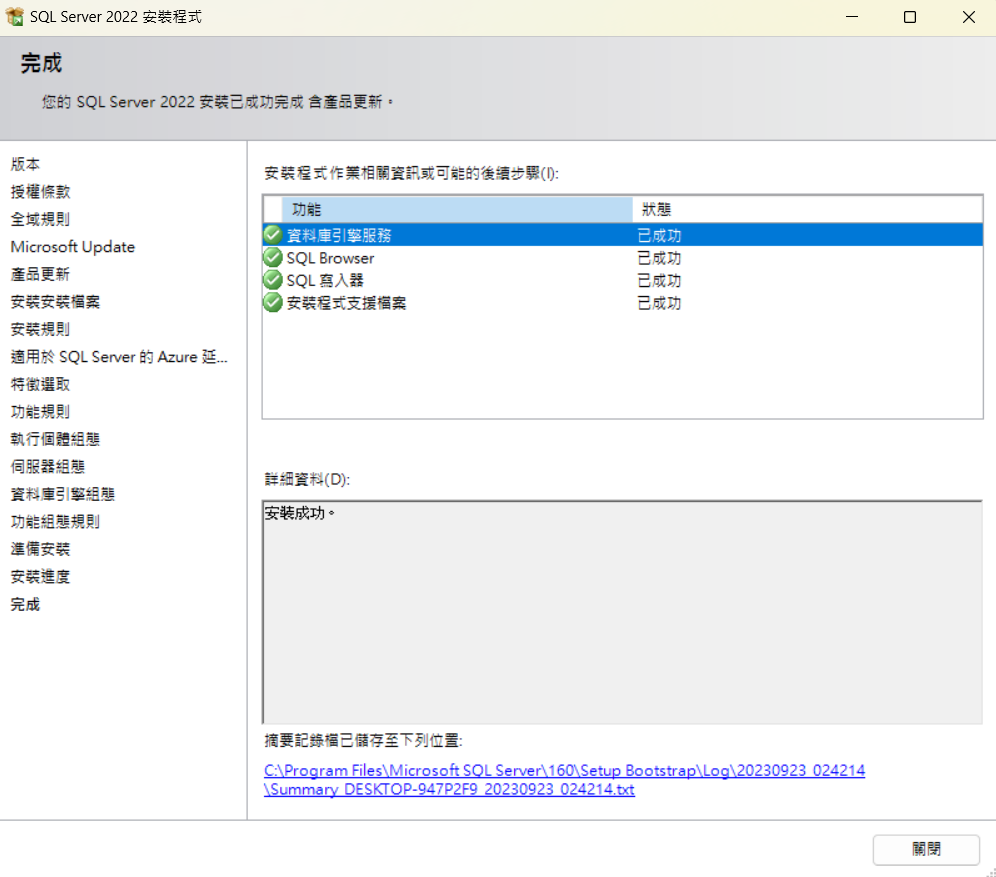Close window with the title bar X
Screen dimensions: 996x877
[x=968, y=17]
